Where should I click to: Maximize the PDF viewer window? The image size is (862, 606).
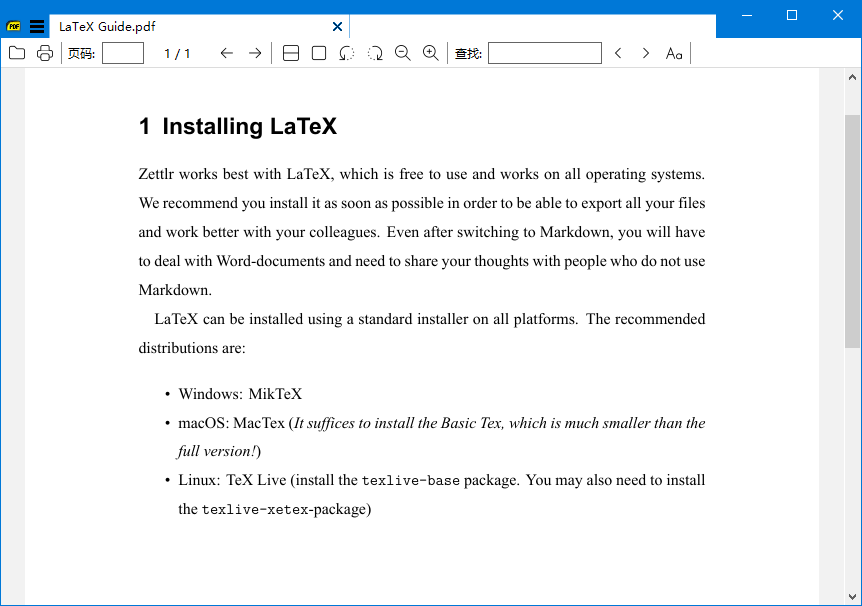pyautogui.click(x=792, y=15)
